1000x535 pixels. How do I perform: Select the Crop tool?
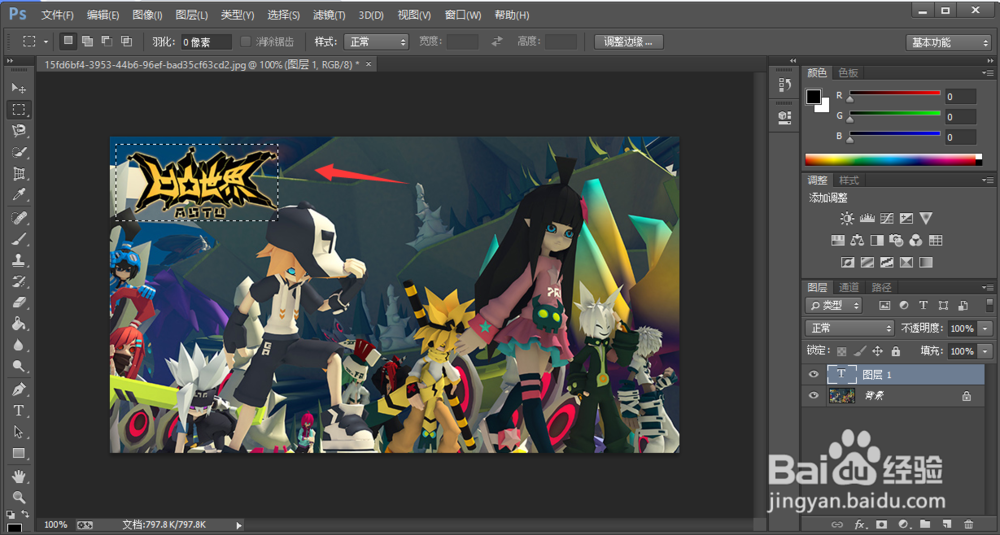pyautogui.click(x=18, y=173)
